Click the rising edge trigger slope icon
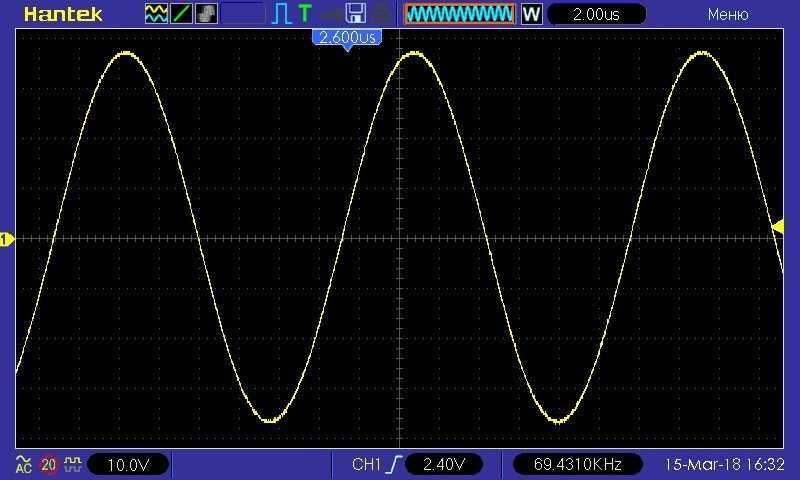 pos(395,464)
